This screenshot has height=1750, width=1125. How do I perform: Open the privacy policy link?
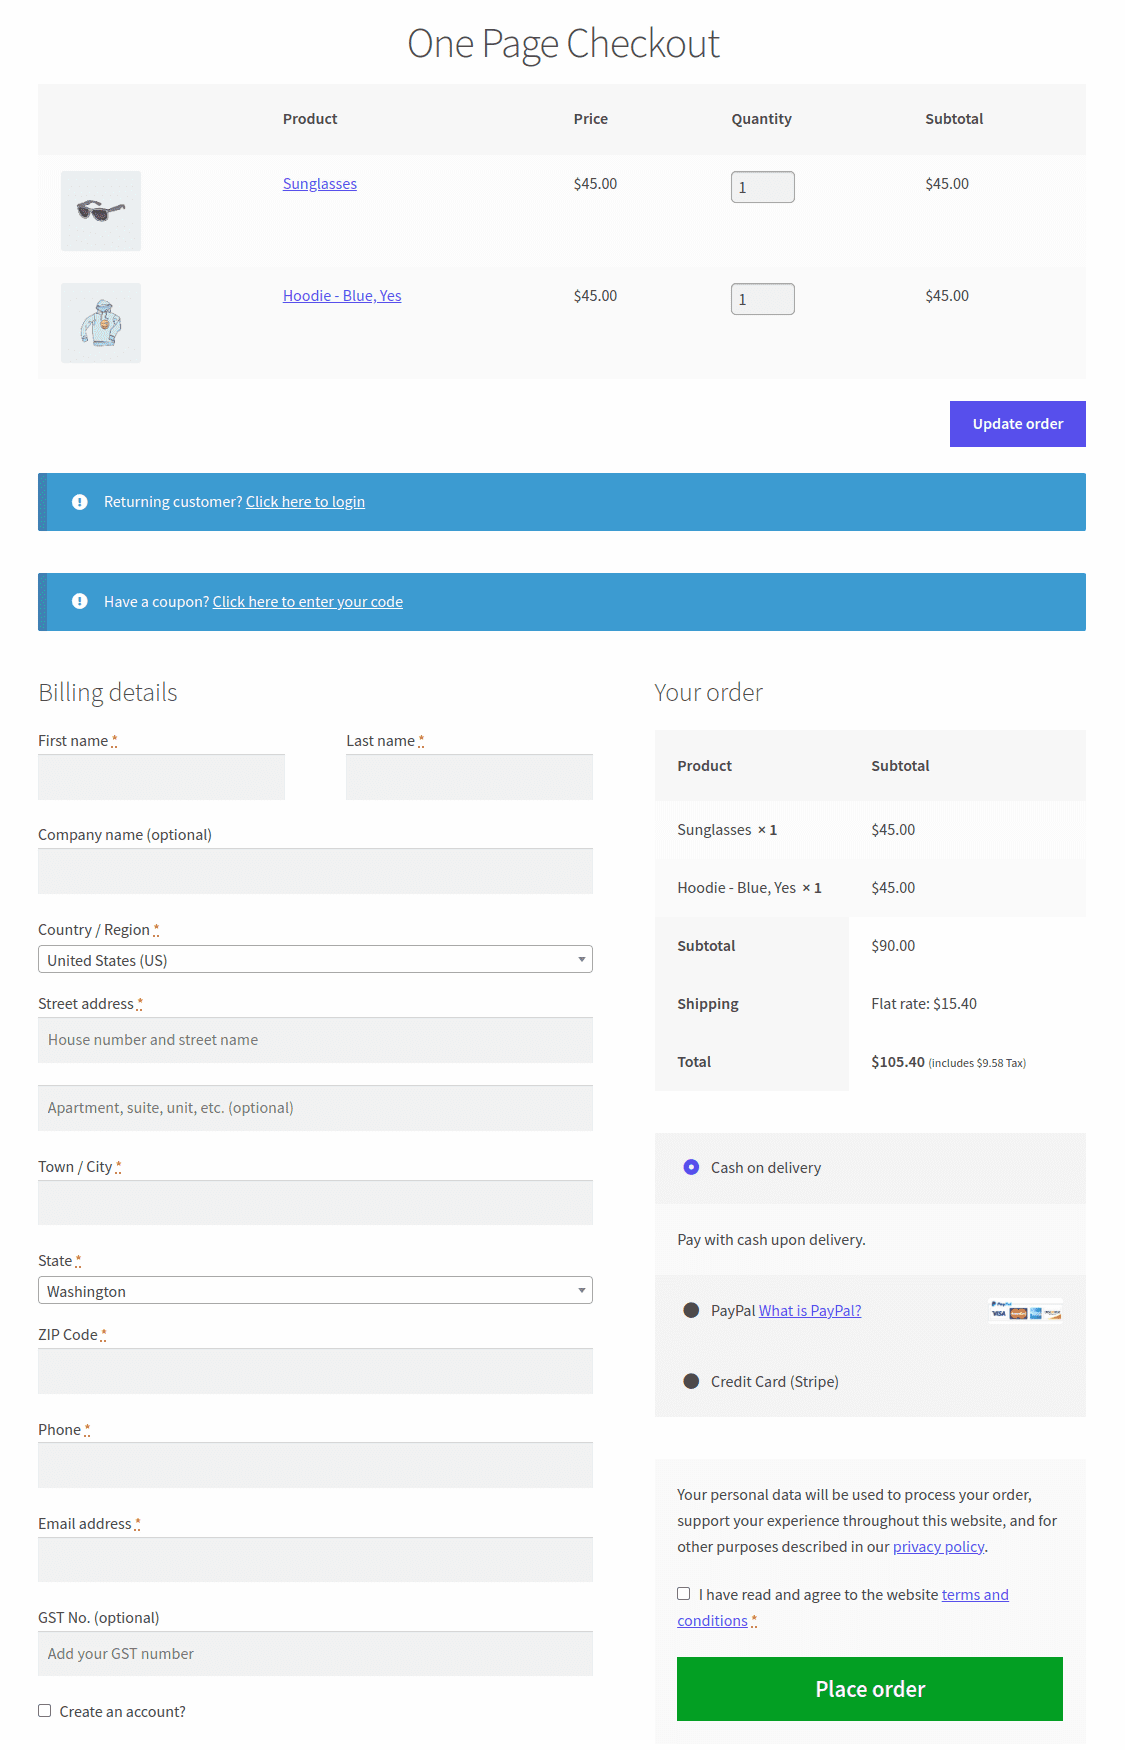[x=939, y=1547]
